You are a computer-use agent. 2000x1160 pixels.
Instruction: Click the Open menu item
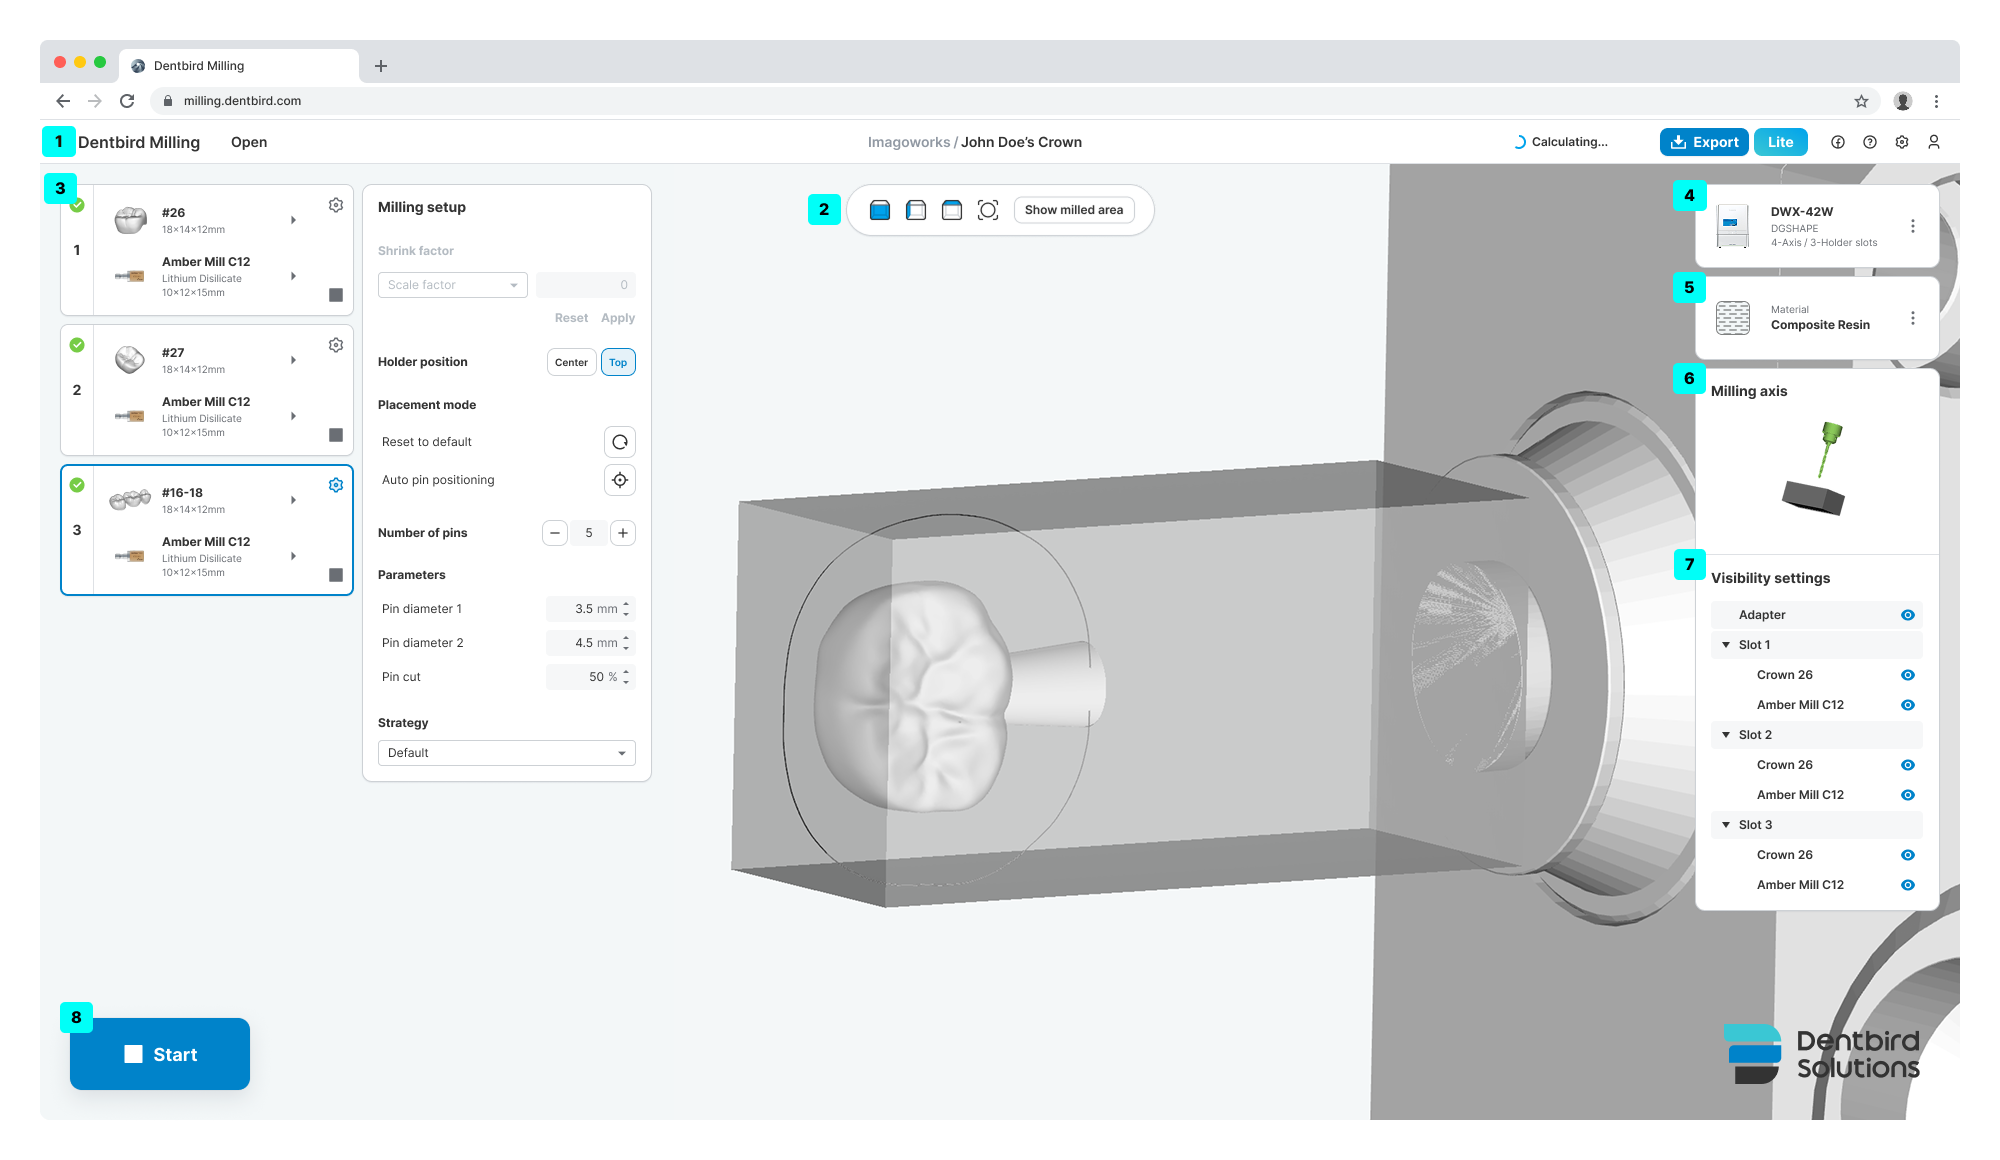coord(249,142)
